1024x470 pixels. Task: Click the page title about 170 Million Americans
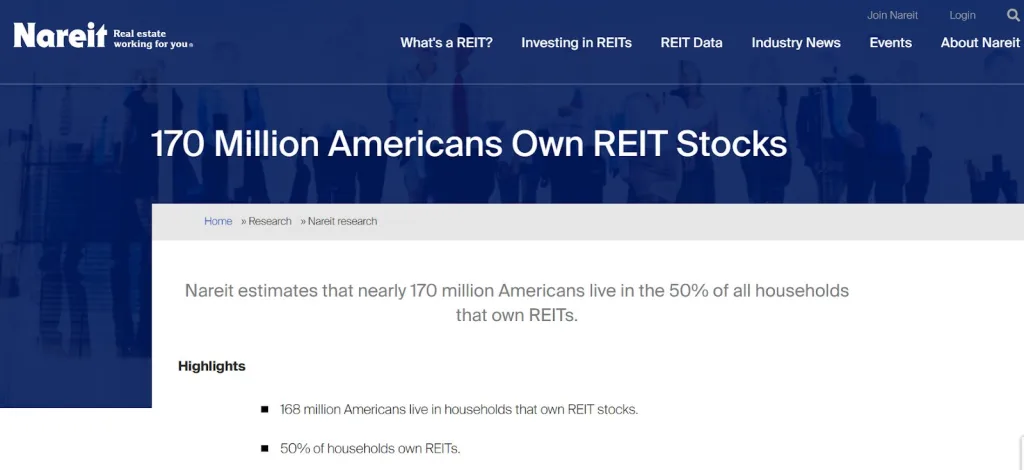[x=469, y=144]
